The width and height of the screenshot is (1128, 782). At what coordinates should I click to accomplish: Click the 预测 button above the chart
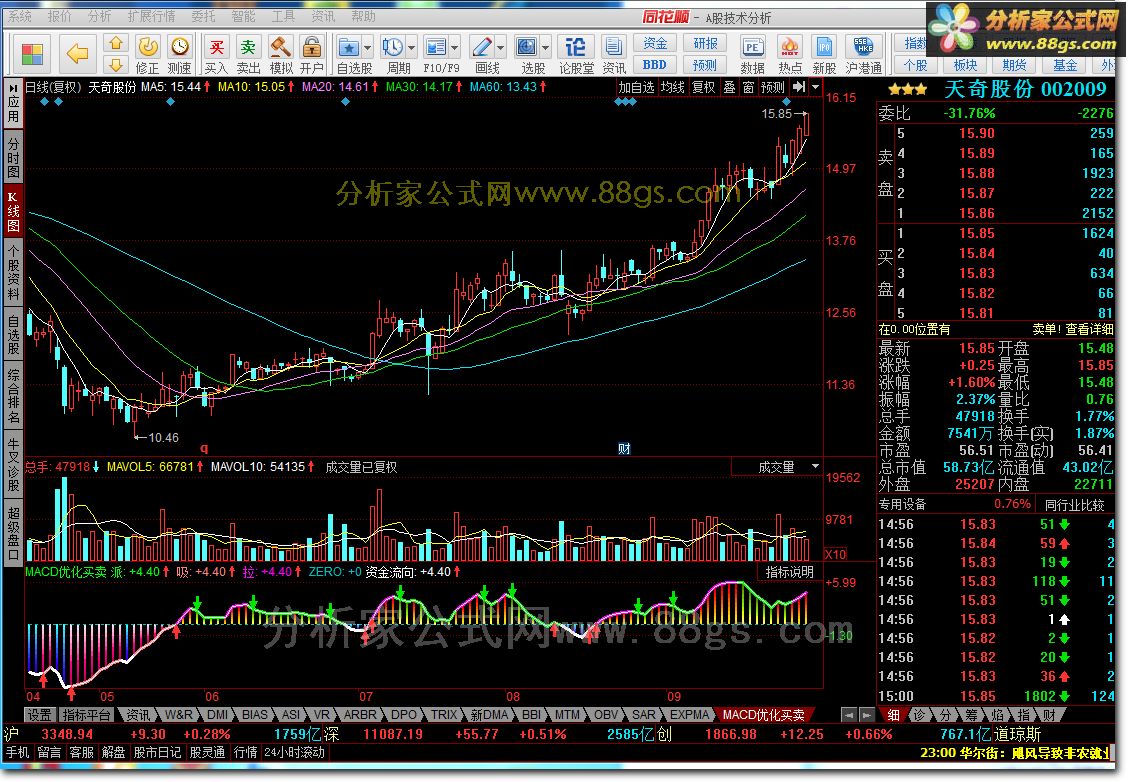pos(773,87)
